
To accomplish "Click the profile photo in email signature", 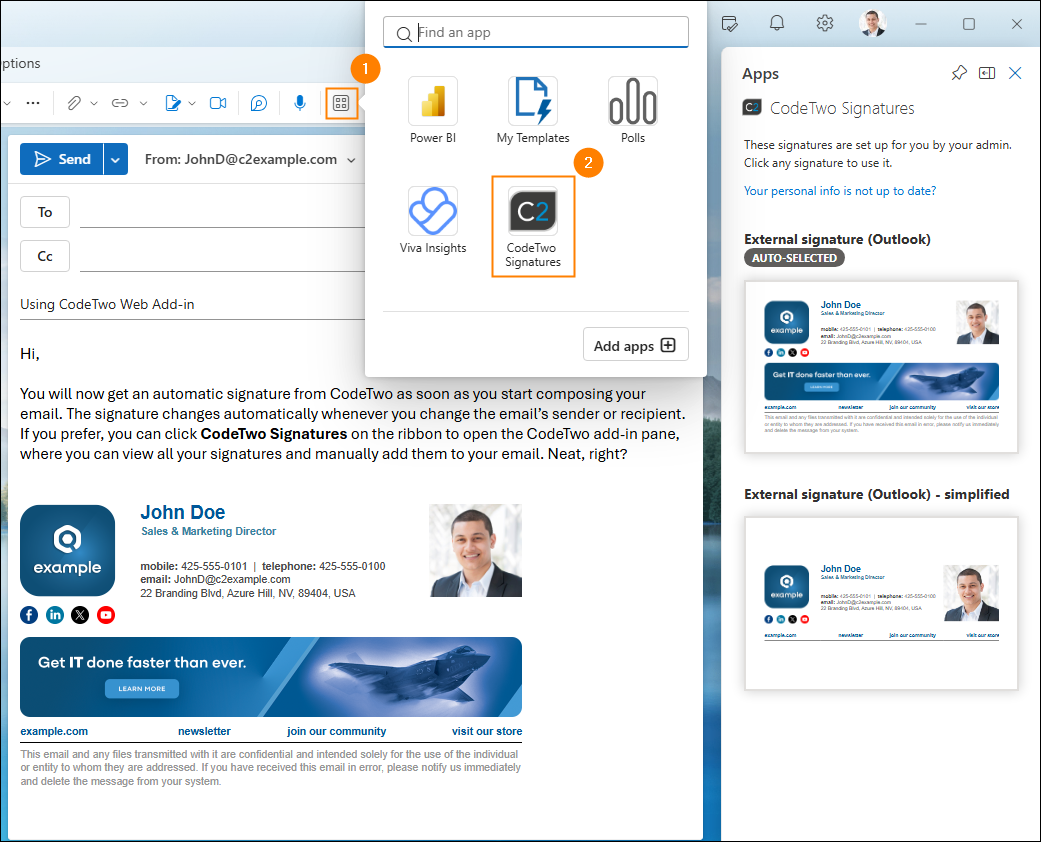I will tap(475, 550).
